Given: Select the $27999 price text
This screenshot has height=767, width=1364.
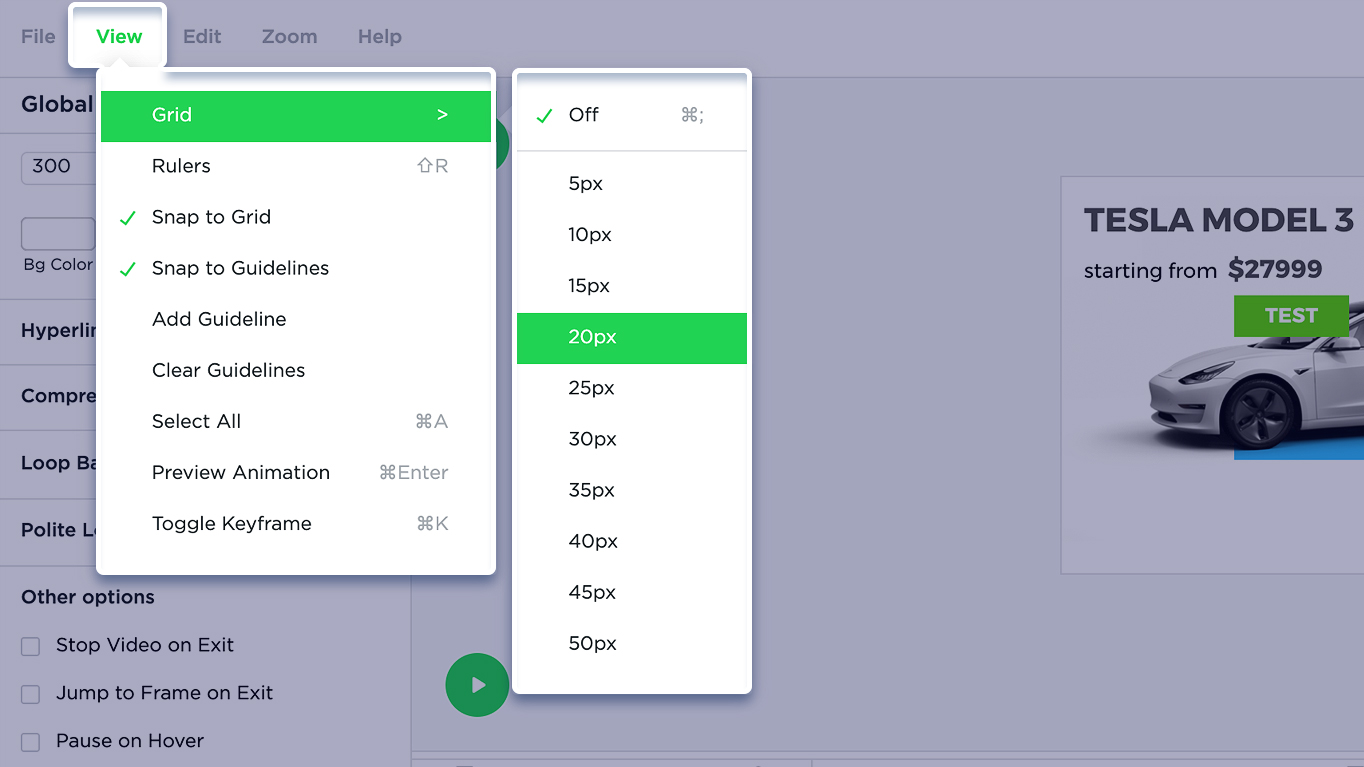Looking at the screenshot, I should [1275, 269].
